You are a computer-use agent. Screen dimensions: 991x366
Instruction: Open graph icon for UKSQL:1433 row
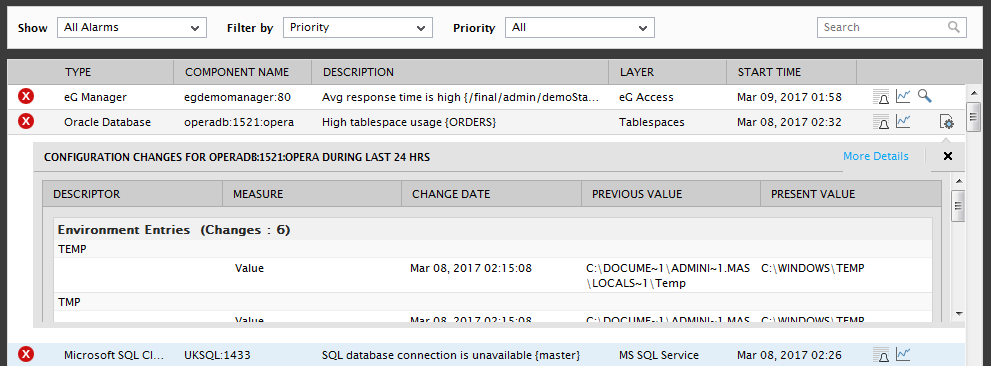tap(903, 353)
